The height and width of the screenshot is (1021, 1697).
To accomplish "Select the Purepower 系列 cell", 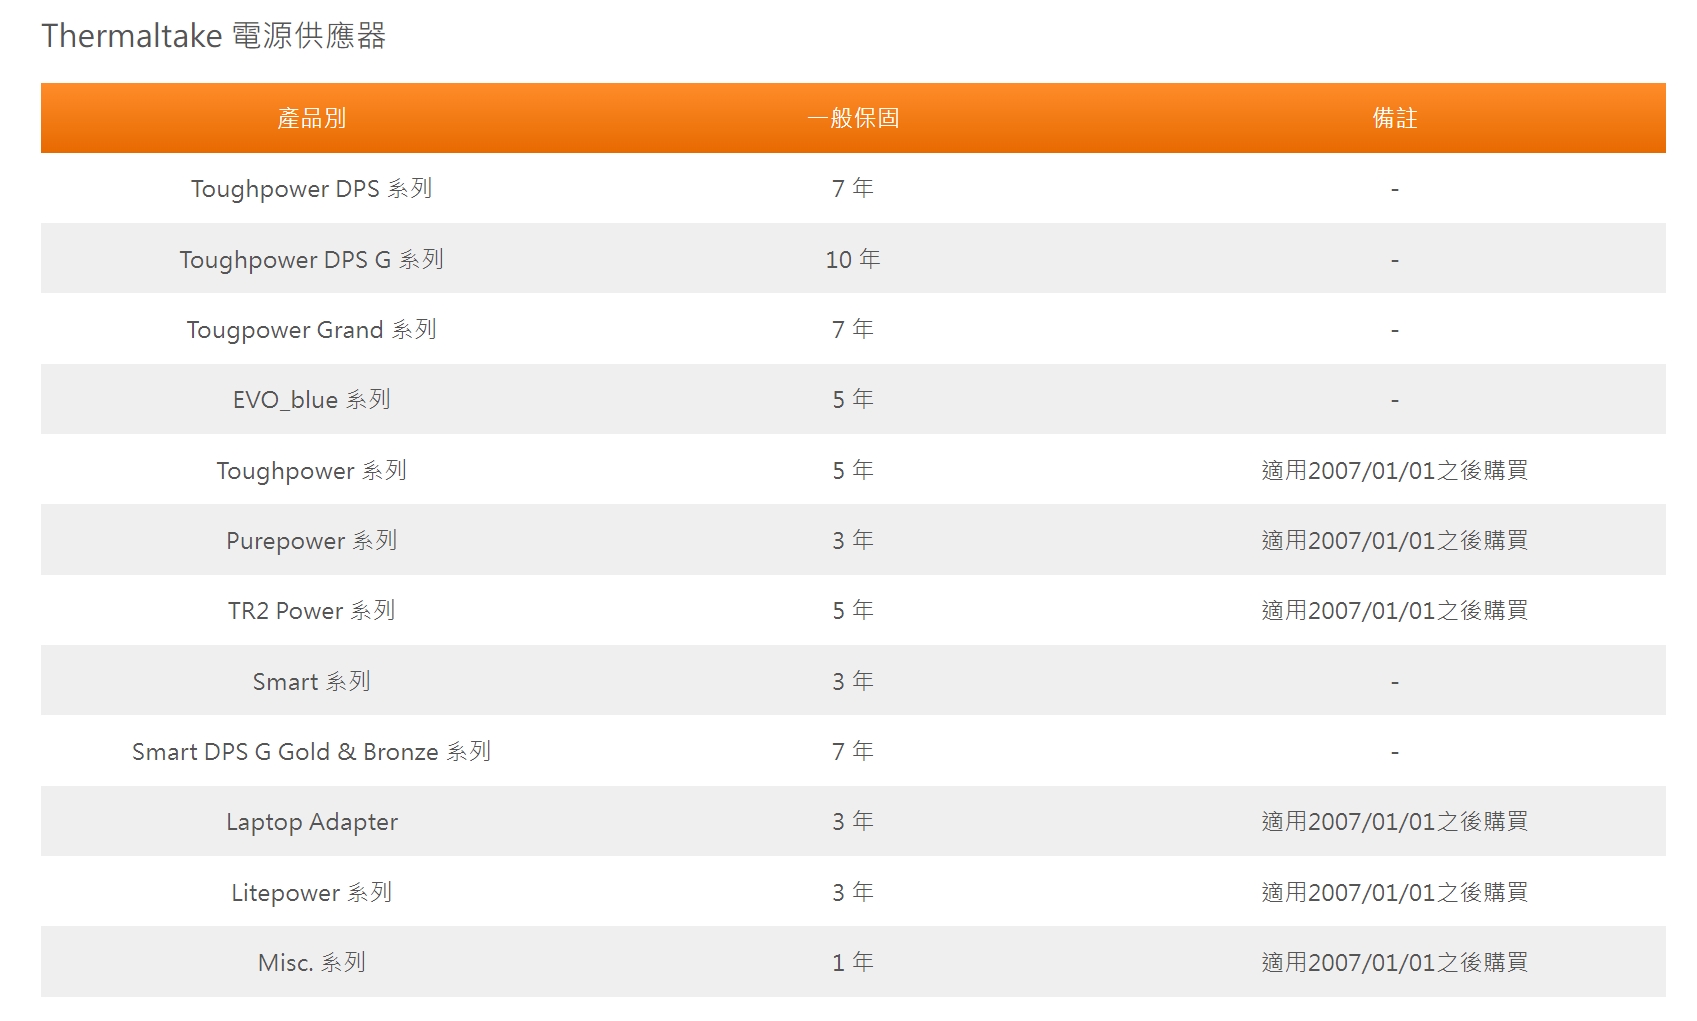I will (x=312, y=540).
